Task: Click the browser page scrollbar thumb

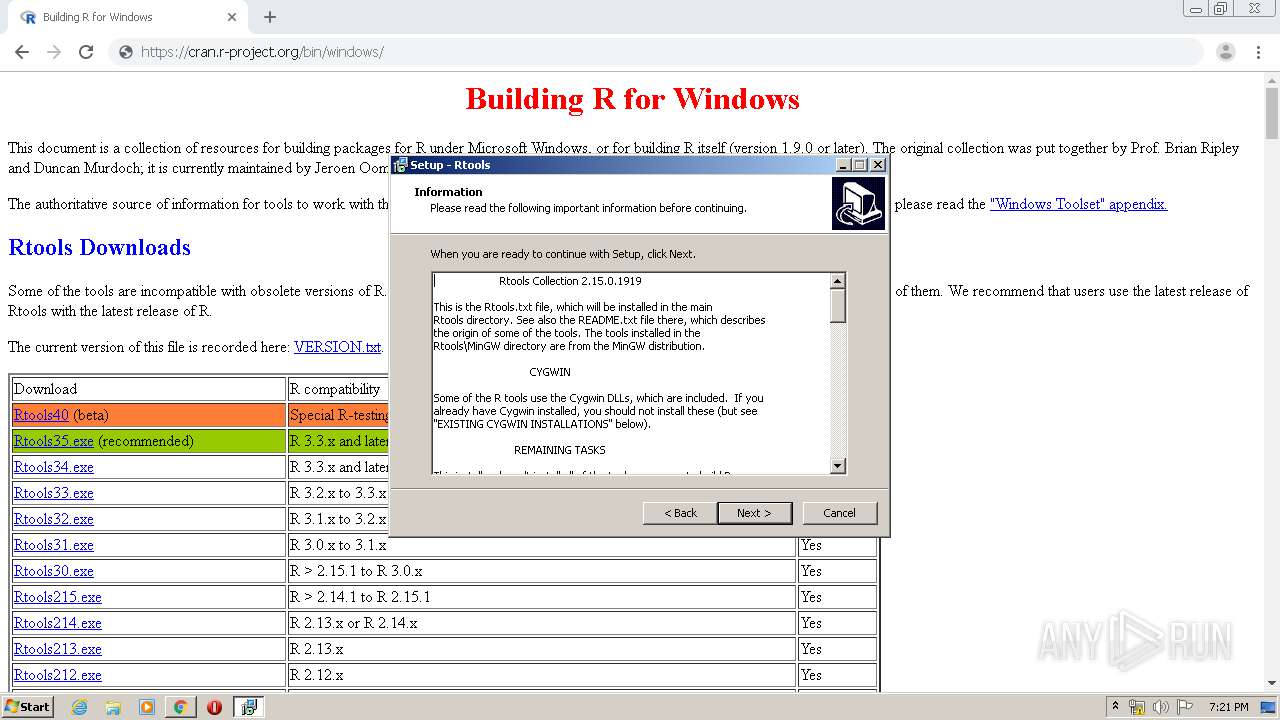Action: tap(1271, 114)
